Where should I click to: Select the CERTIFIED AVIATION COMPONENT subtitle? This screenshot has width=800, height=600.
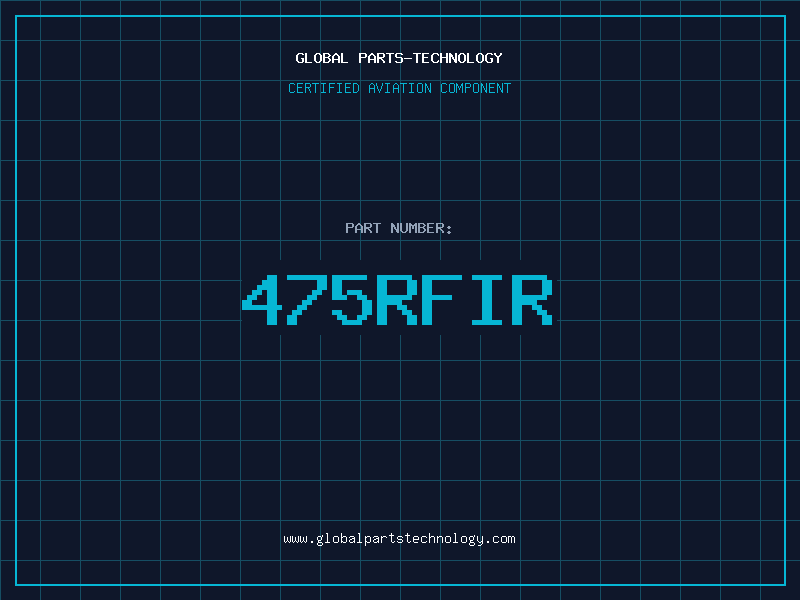[399, 88]
